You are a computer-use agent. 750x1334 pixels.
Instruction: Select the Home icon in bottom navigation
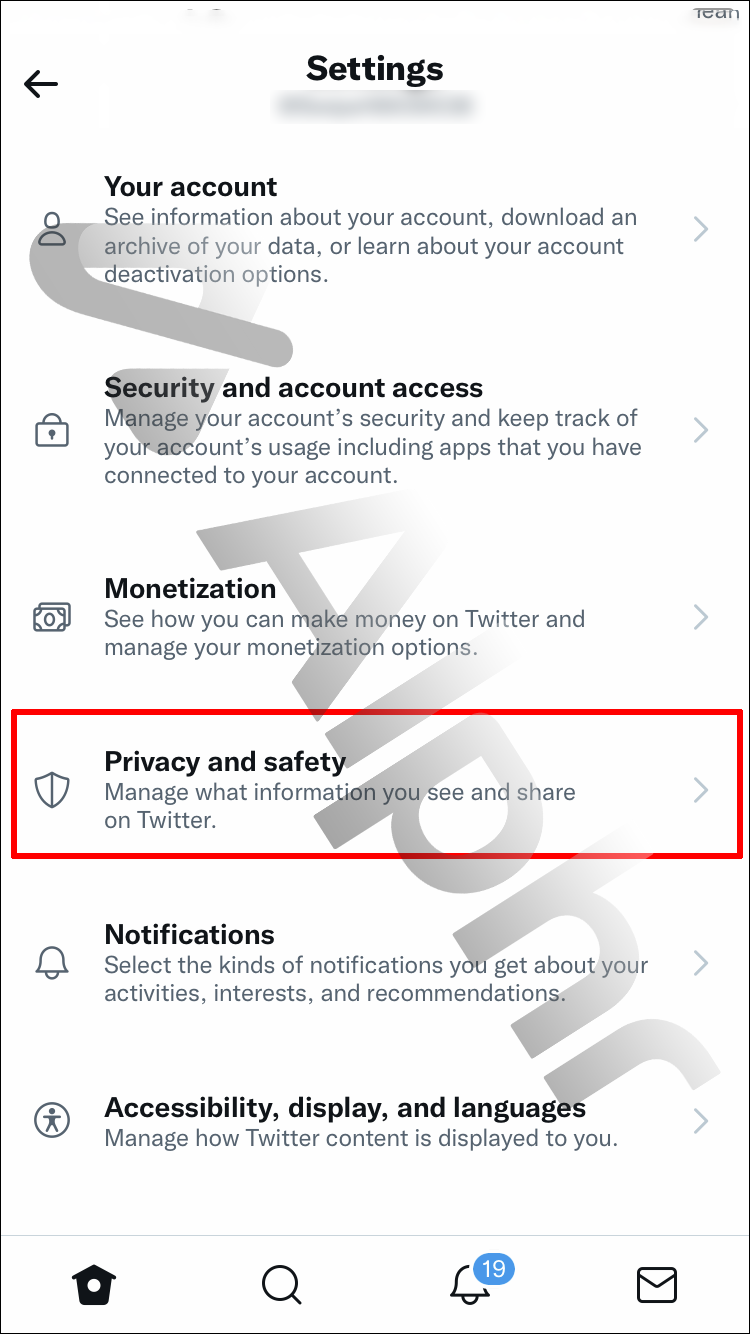point(93,1285)
